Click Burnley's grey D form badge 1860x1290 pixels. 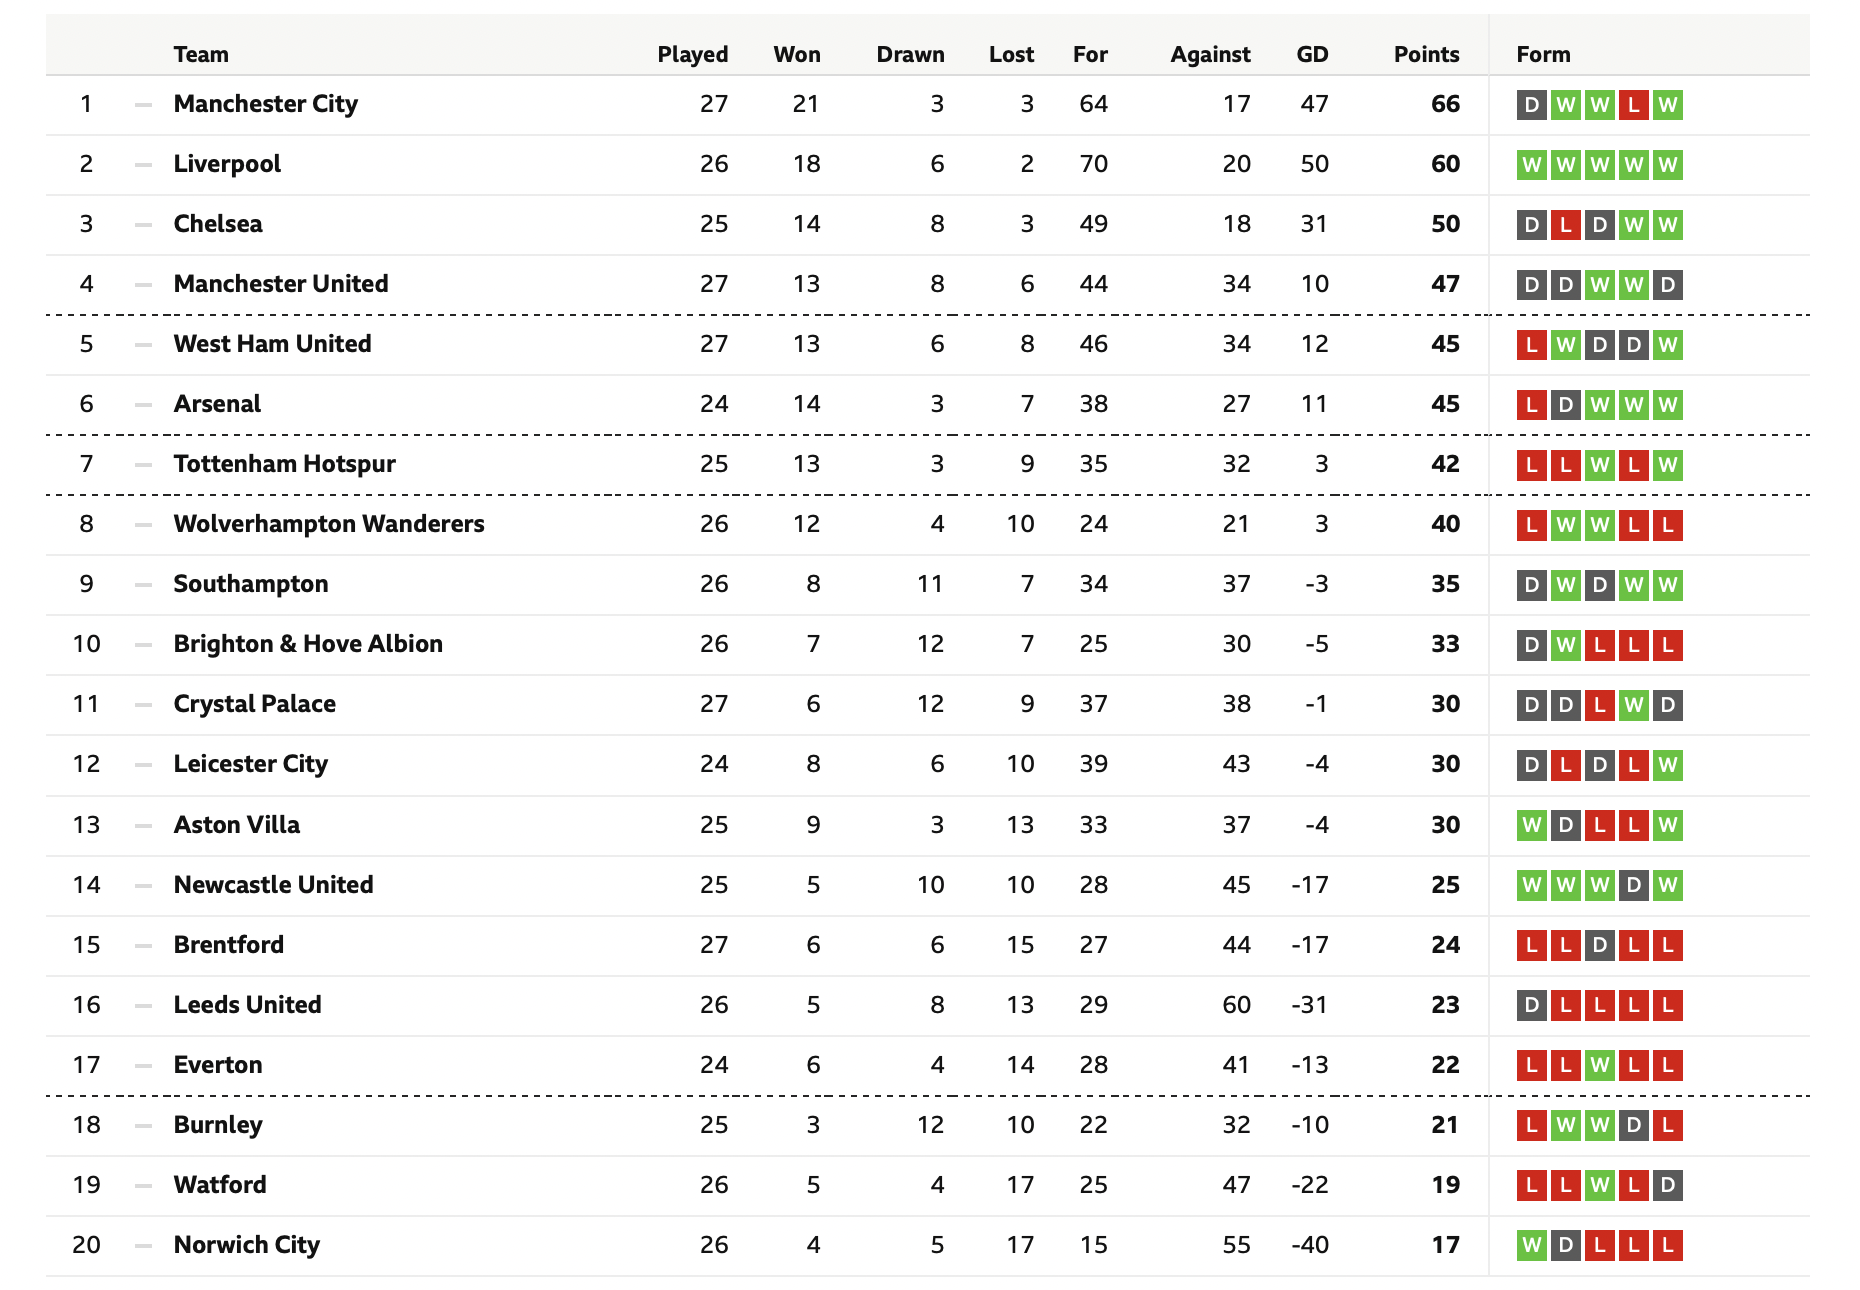point(1634,1125)
